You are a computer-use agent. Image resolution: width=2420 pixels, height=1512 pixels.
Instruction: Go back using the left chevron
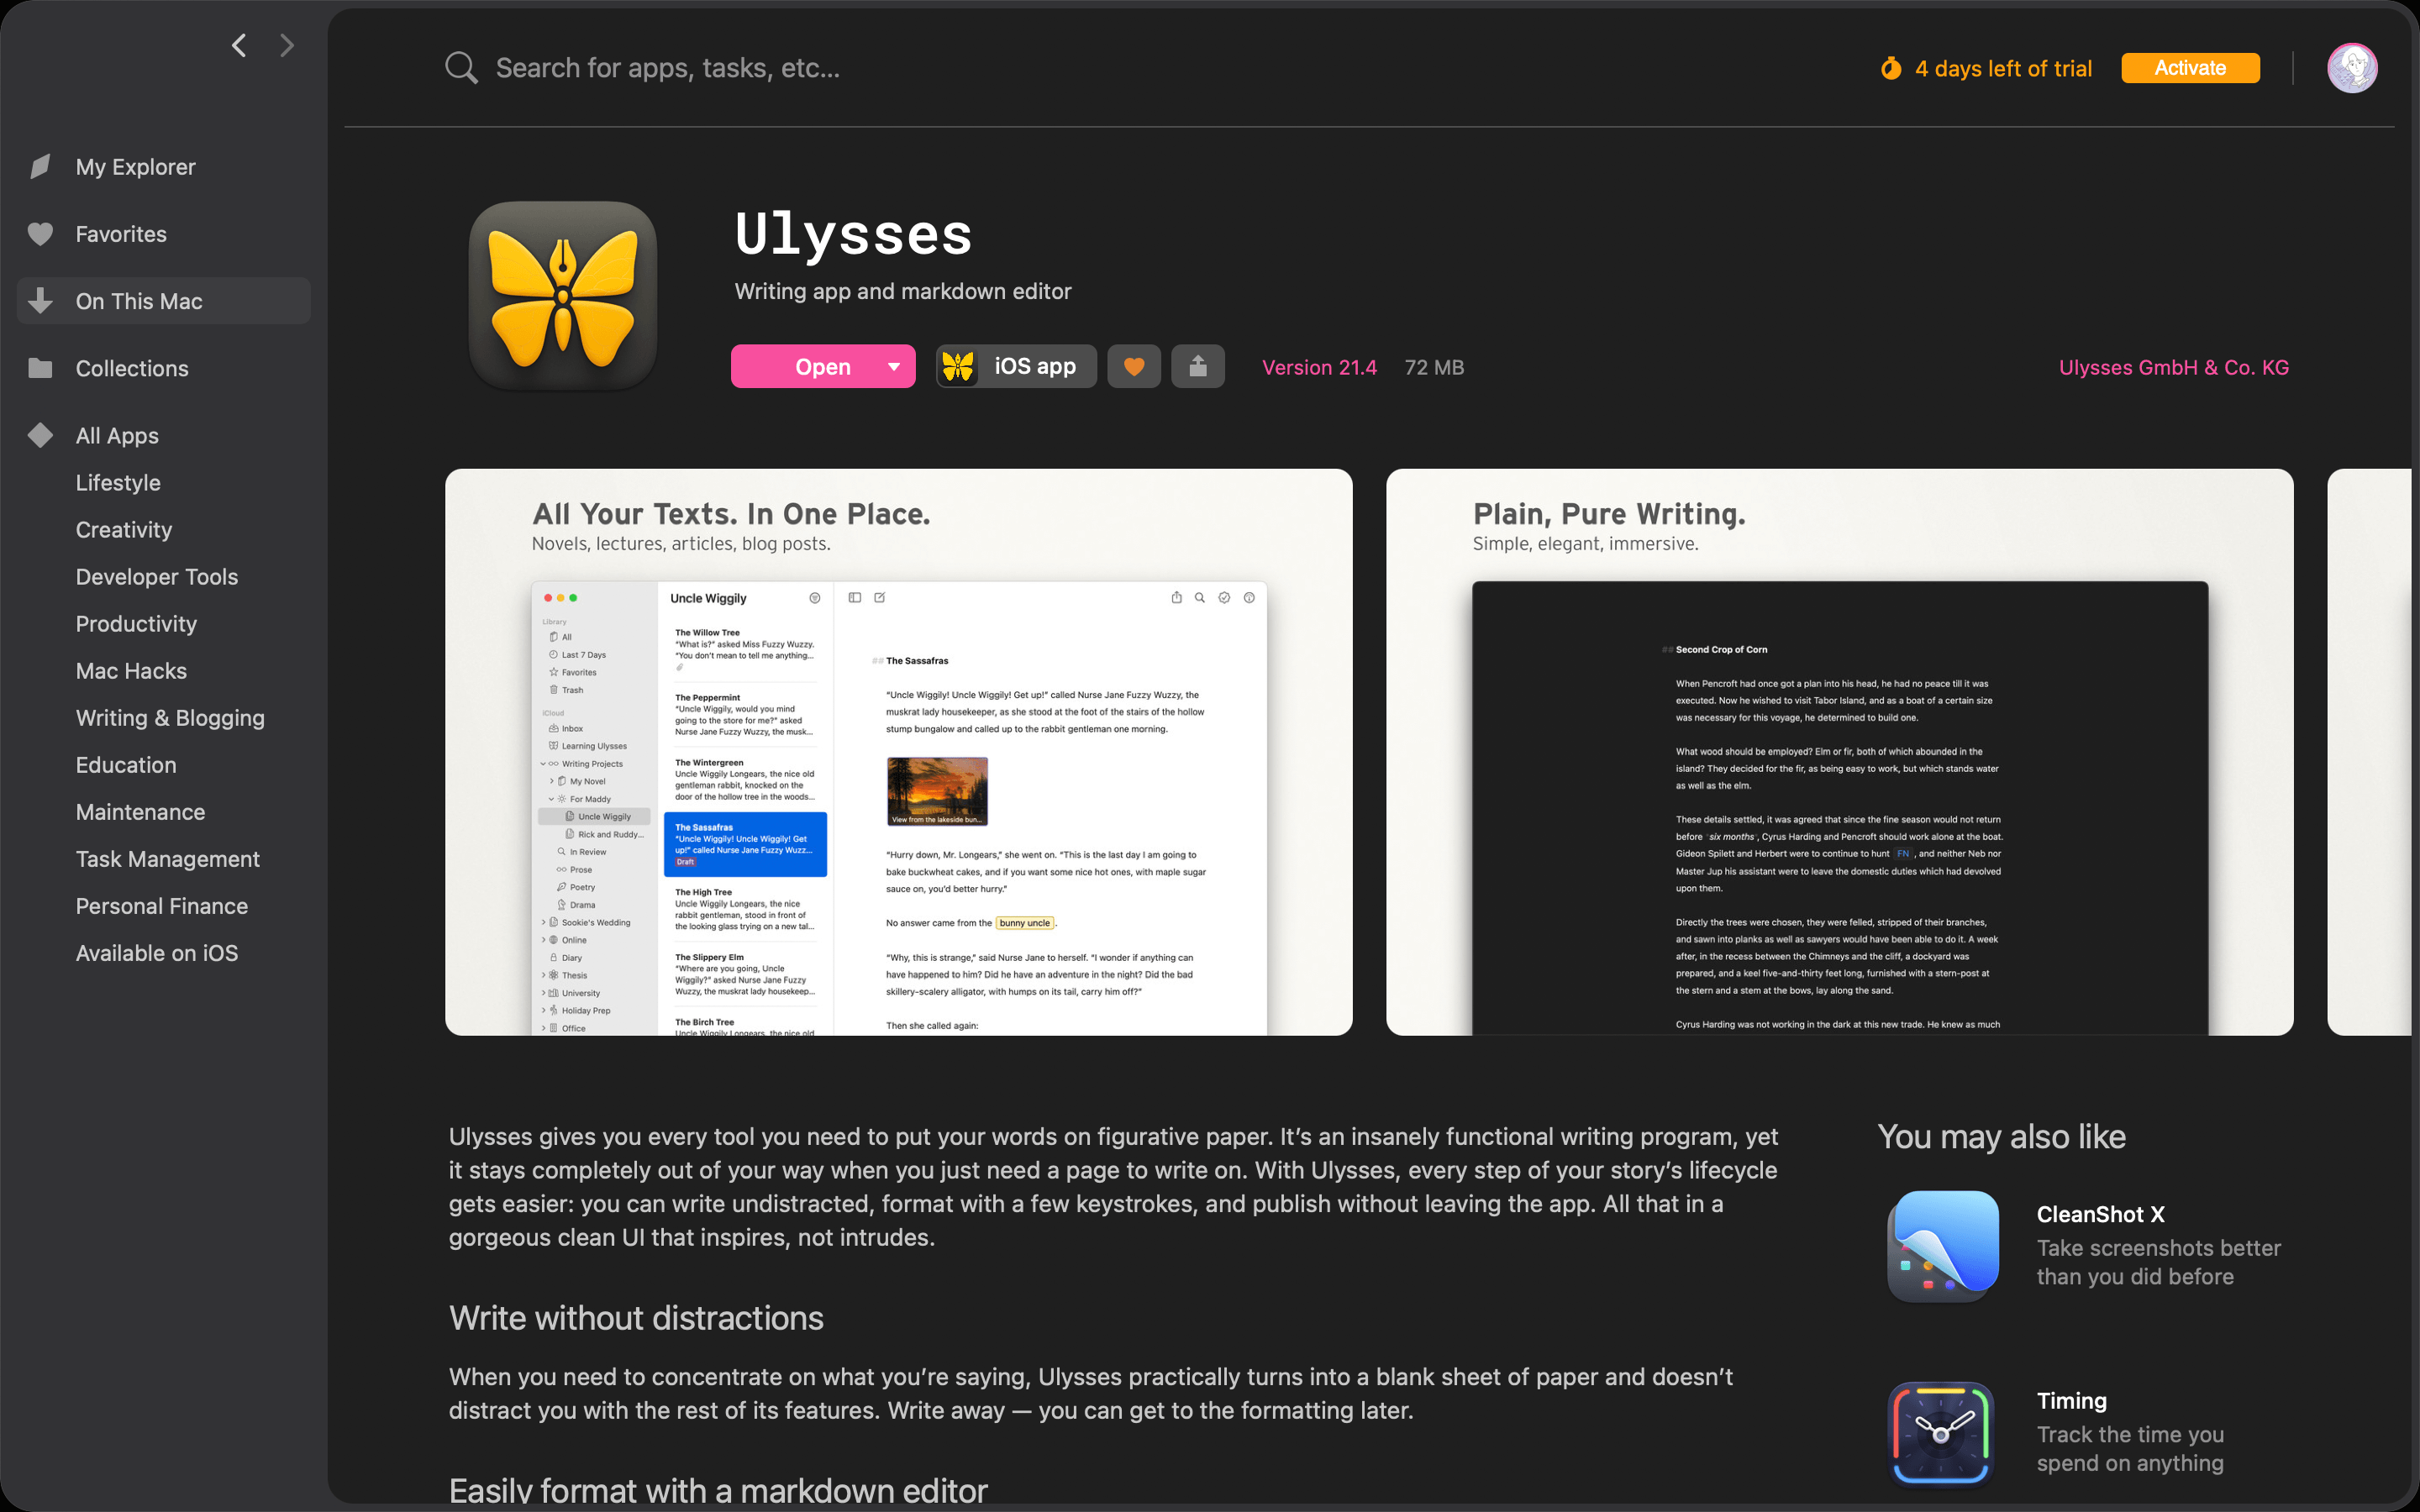[x=239, y=46]
